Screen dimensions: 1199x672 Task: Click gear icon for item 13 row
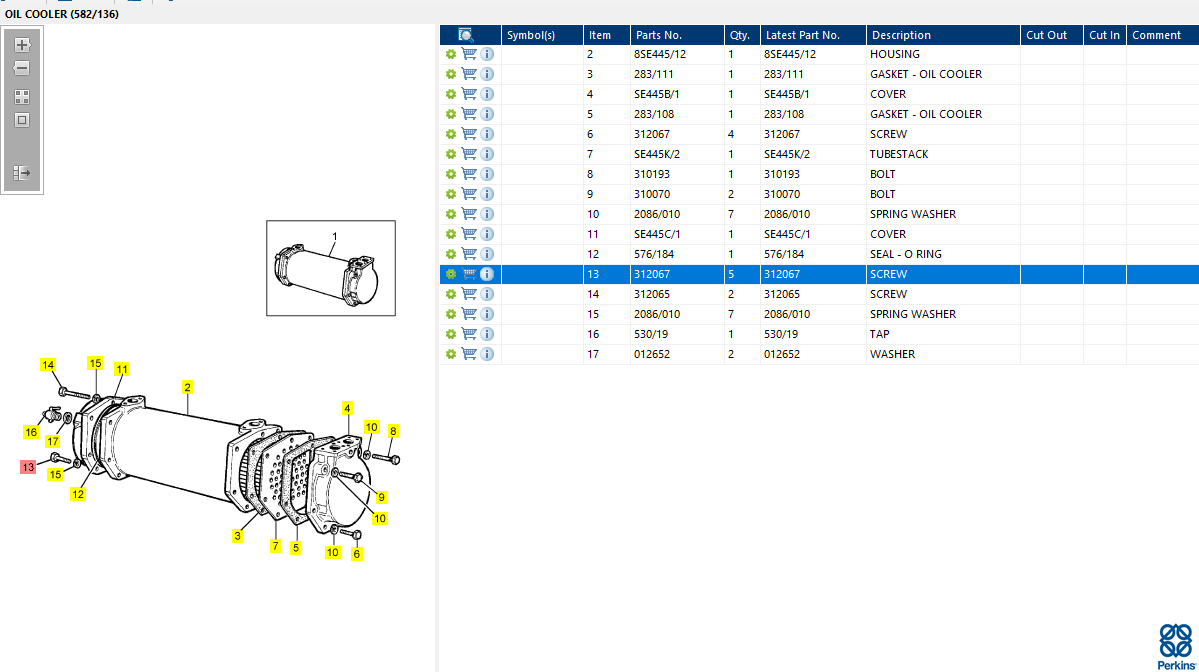(x=451, y=274)
